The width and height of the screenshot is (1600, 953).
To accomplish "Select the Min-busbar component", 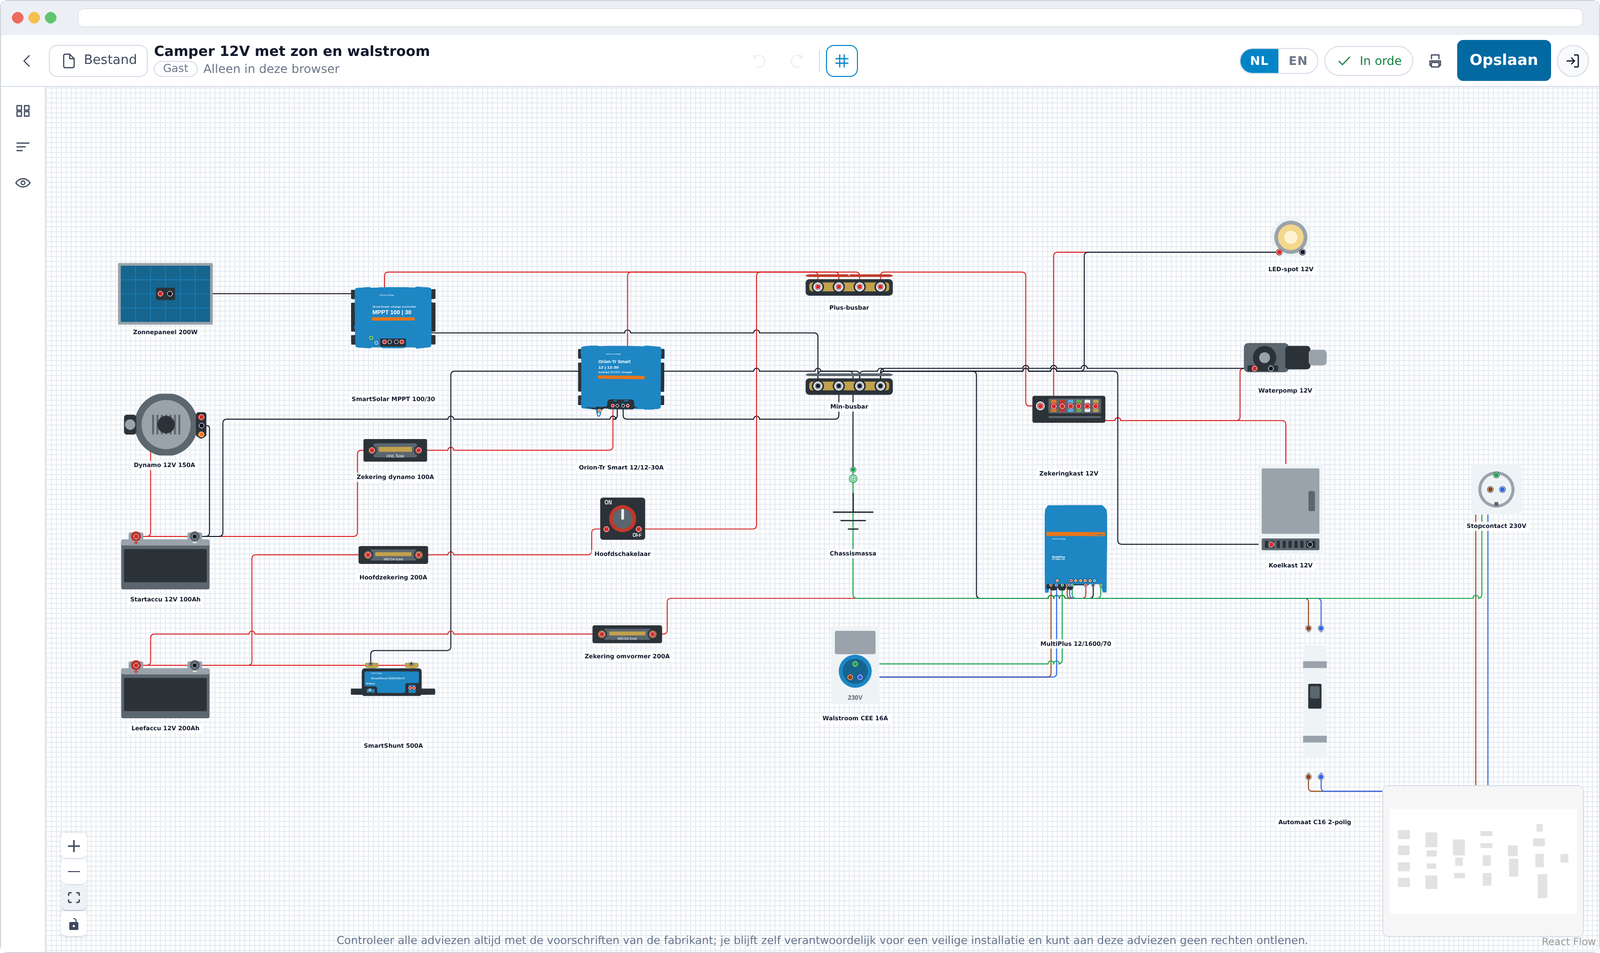I will (849, 385).
